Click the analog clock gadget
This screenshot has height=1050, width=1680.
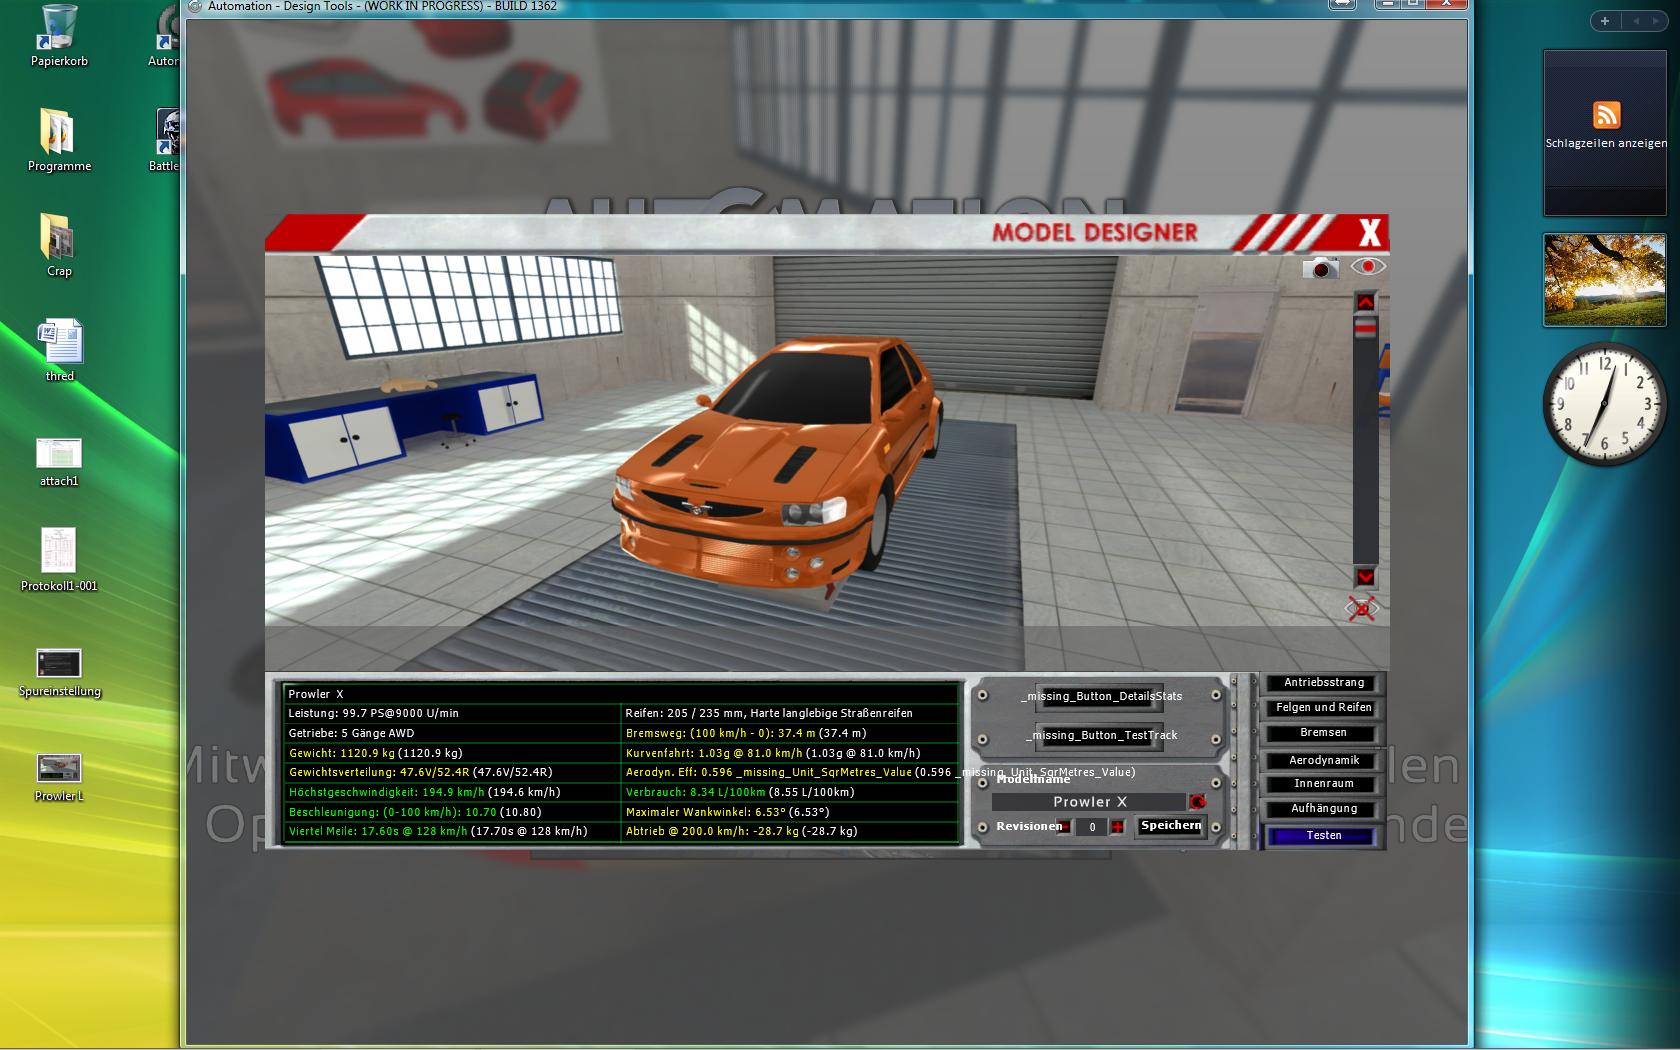[x=1606, y=404]
